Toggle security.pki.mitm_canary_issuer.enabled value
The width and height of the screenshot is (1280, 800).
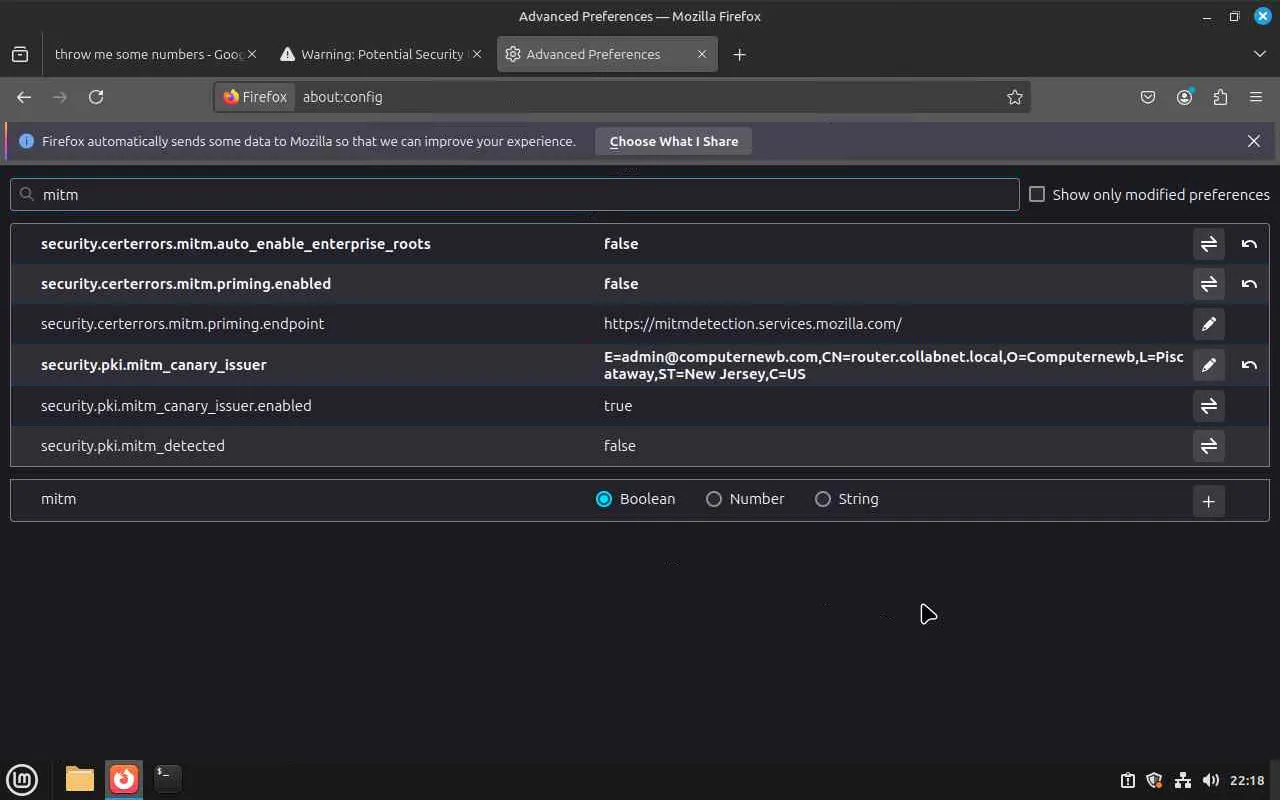point(1208,406)
